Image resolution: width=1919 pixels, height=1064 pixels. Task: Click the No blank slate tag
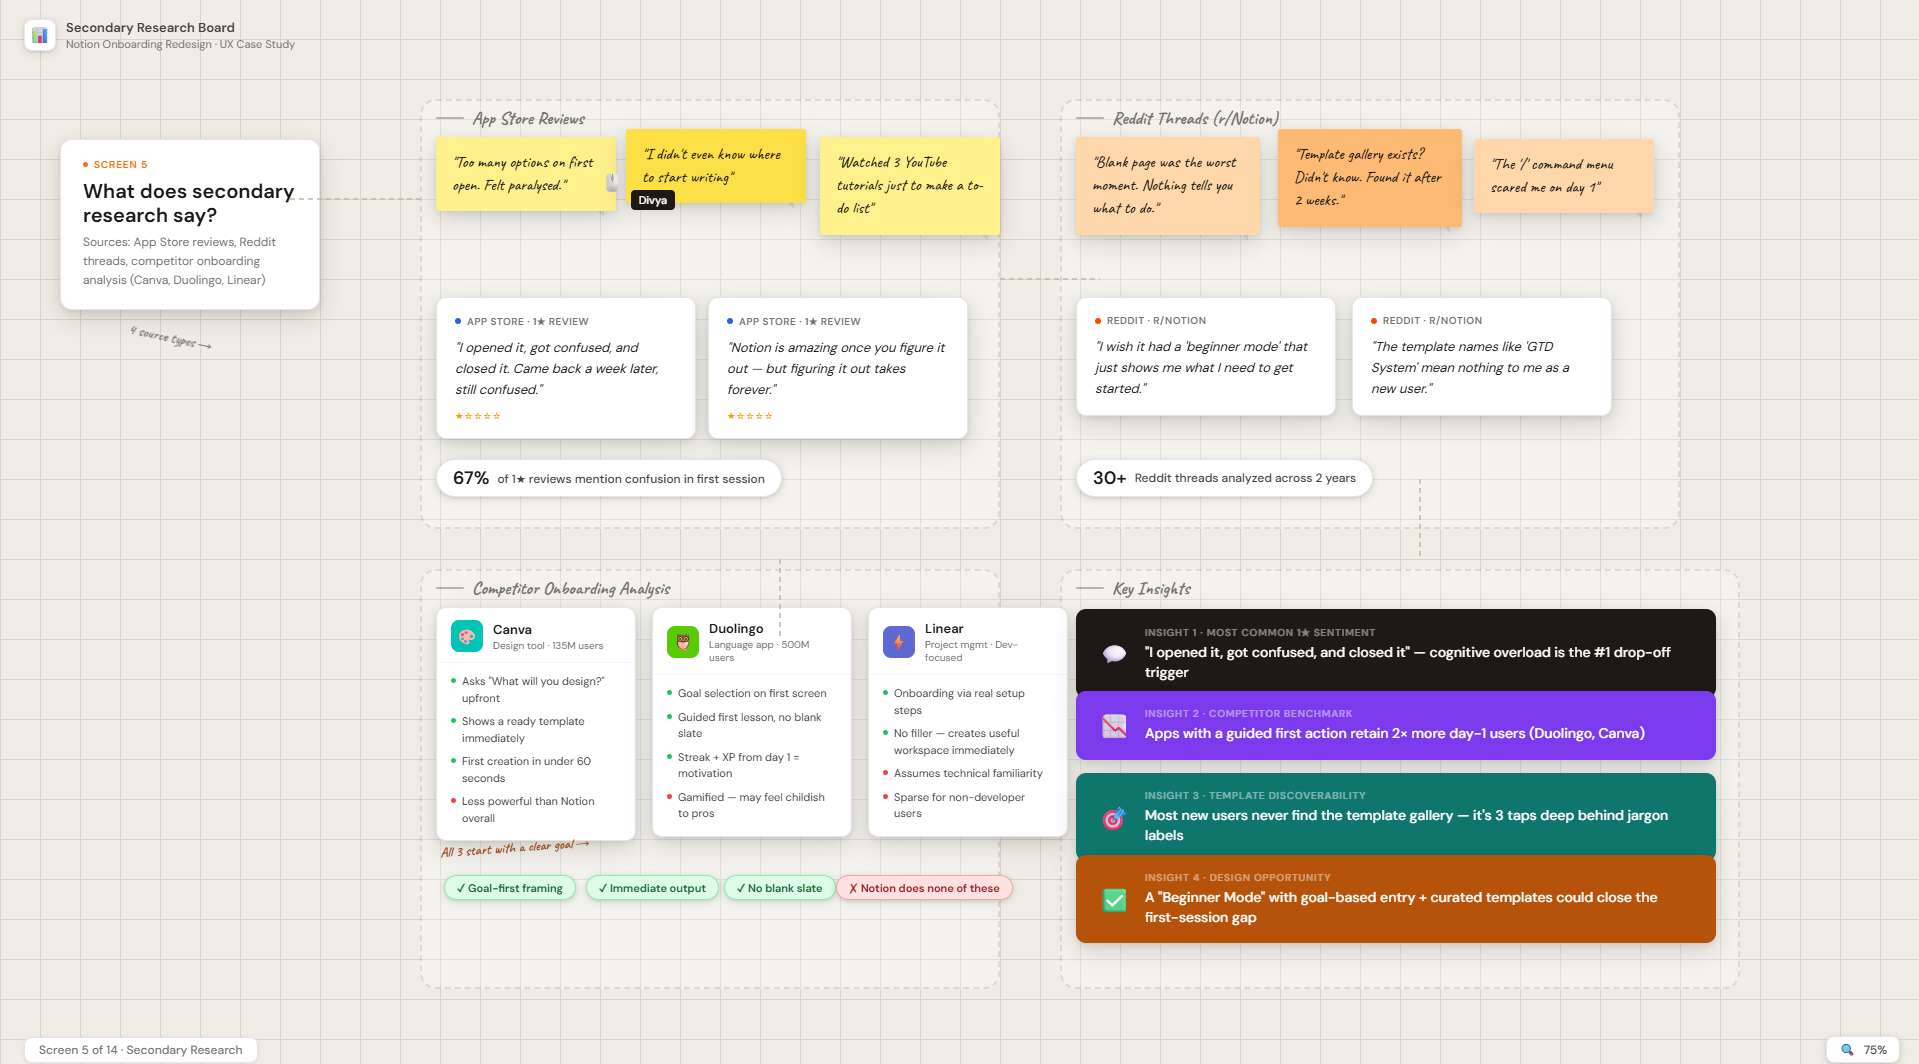click(x=780, y=888)
